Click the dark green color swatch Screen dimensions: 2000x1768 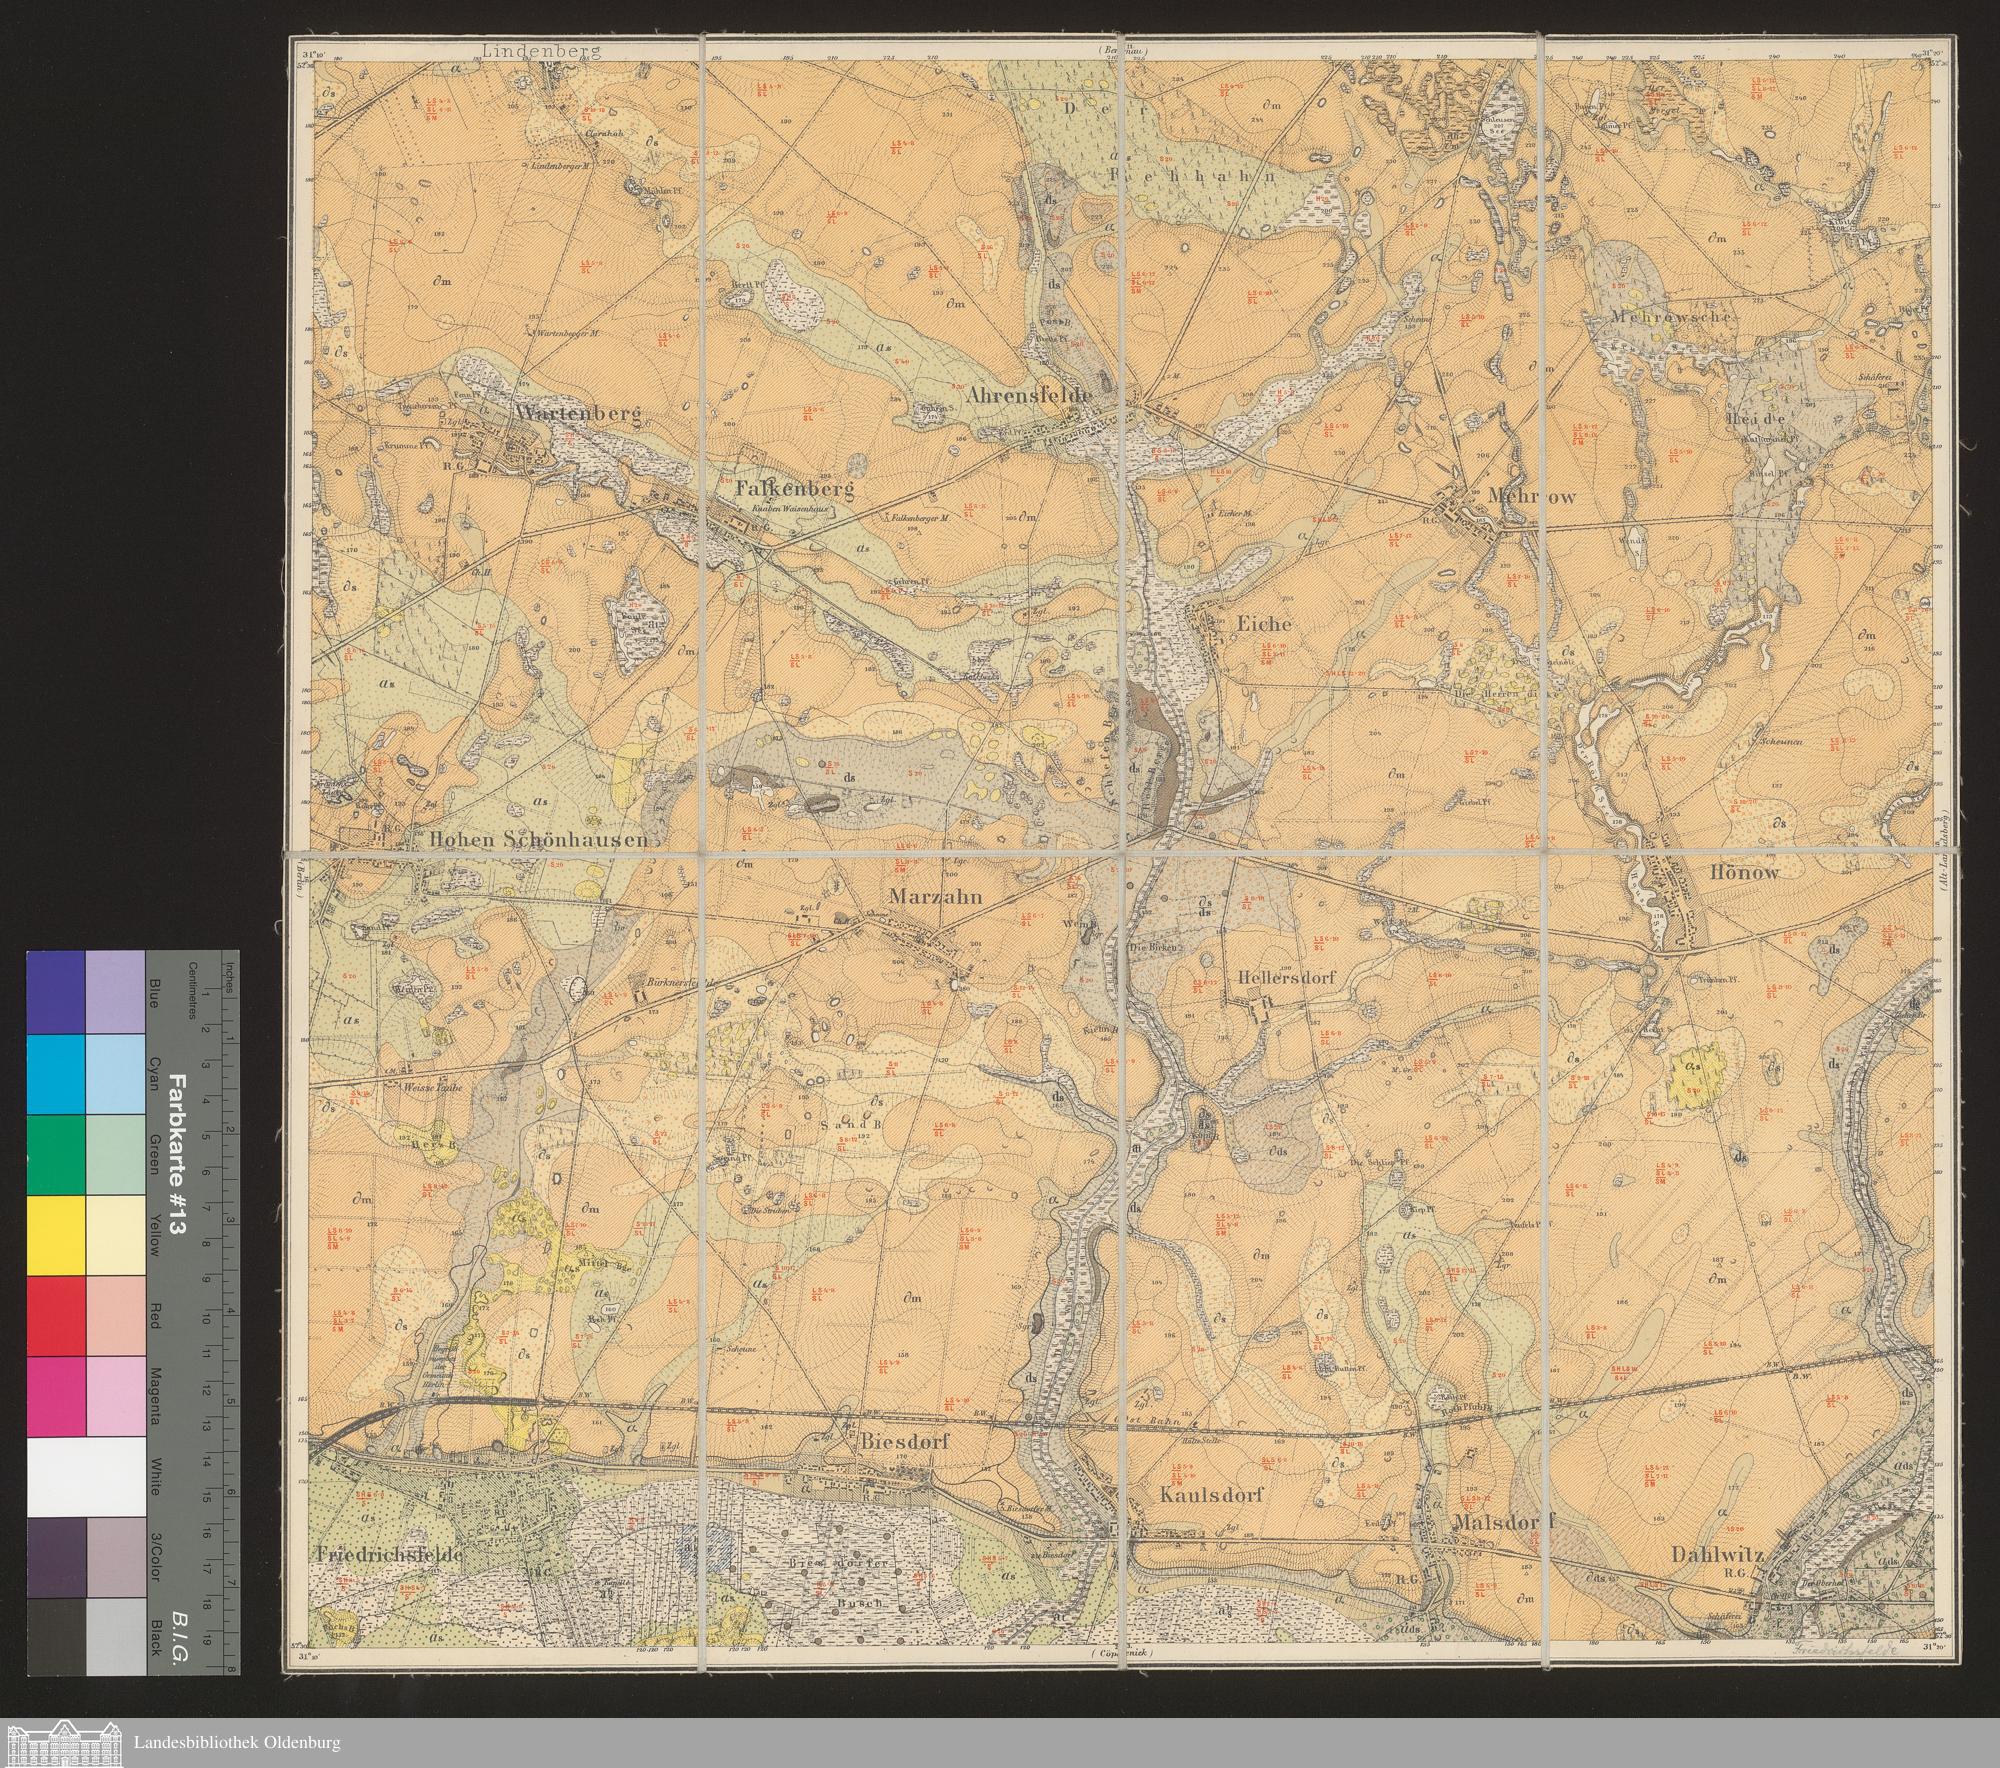point(57,1155)
